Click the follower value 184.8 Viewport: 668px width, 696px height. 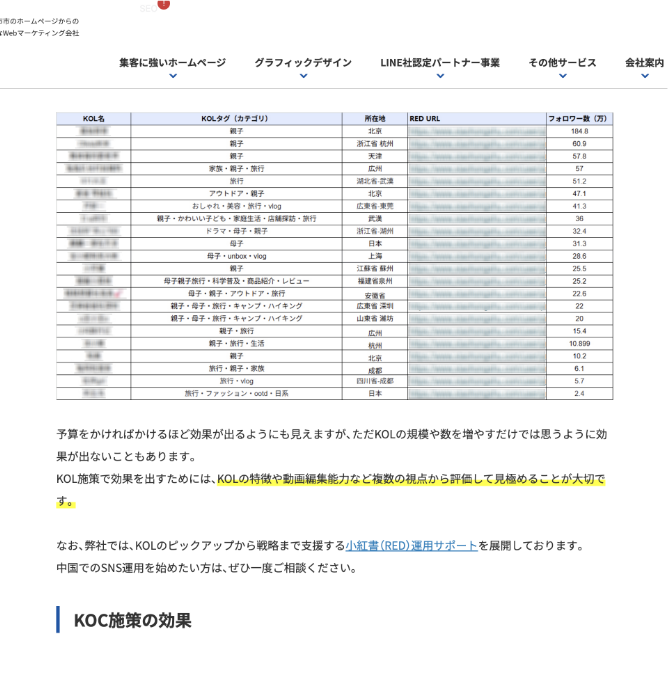coord(579,131)
